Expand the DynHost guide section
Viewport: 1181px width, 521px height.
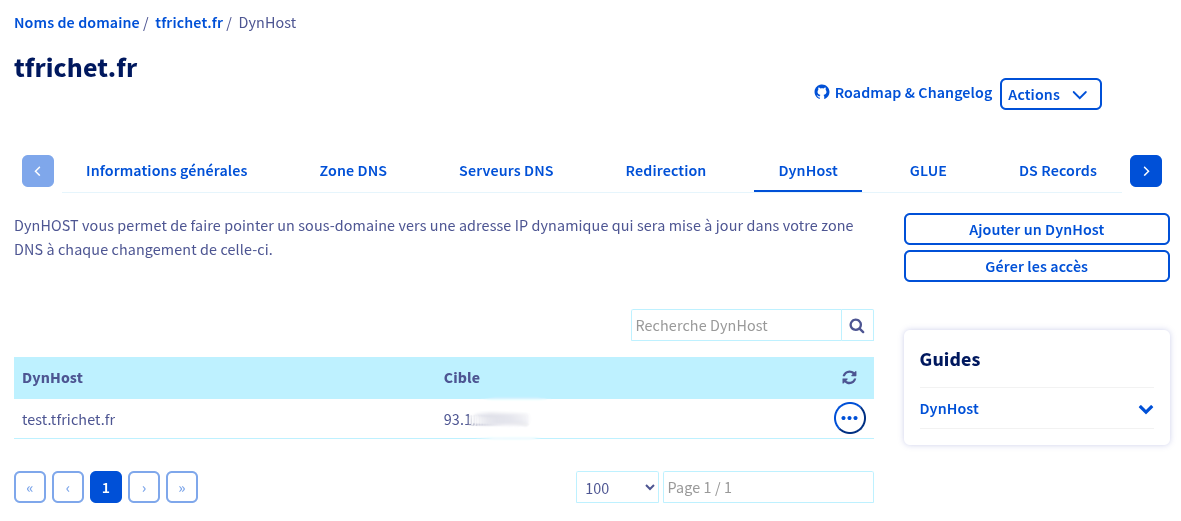point(1145,409)
